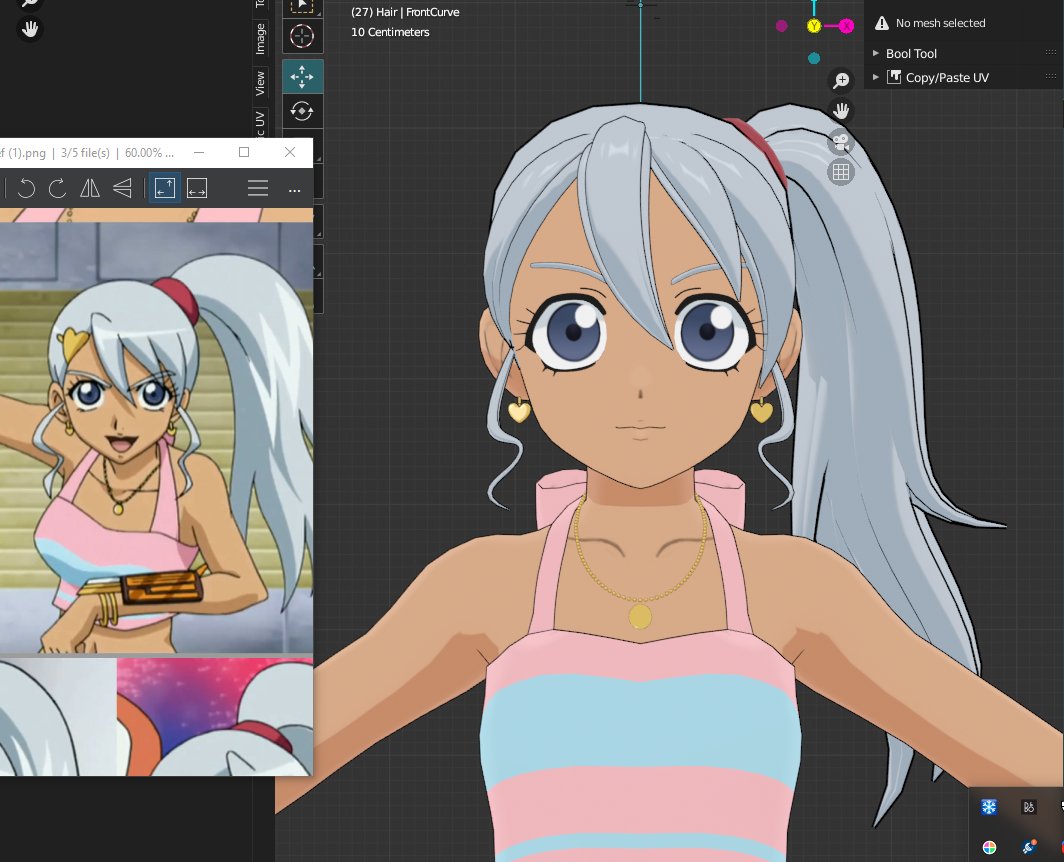Flip image horizontally in the viewer
1064x862 pixels.
(x=90, y=188)
